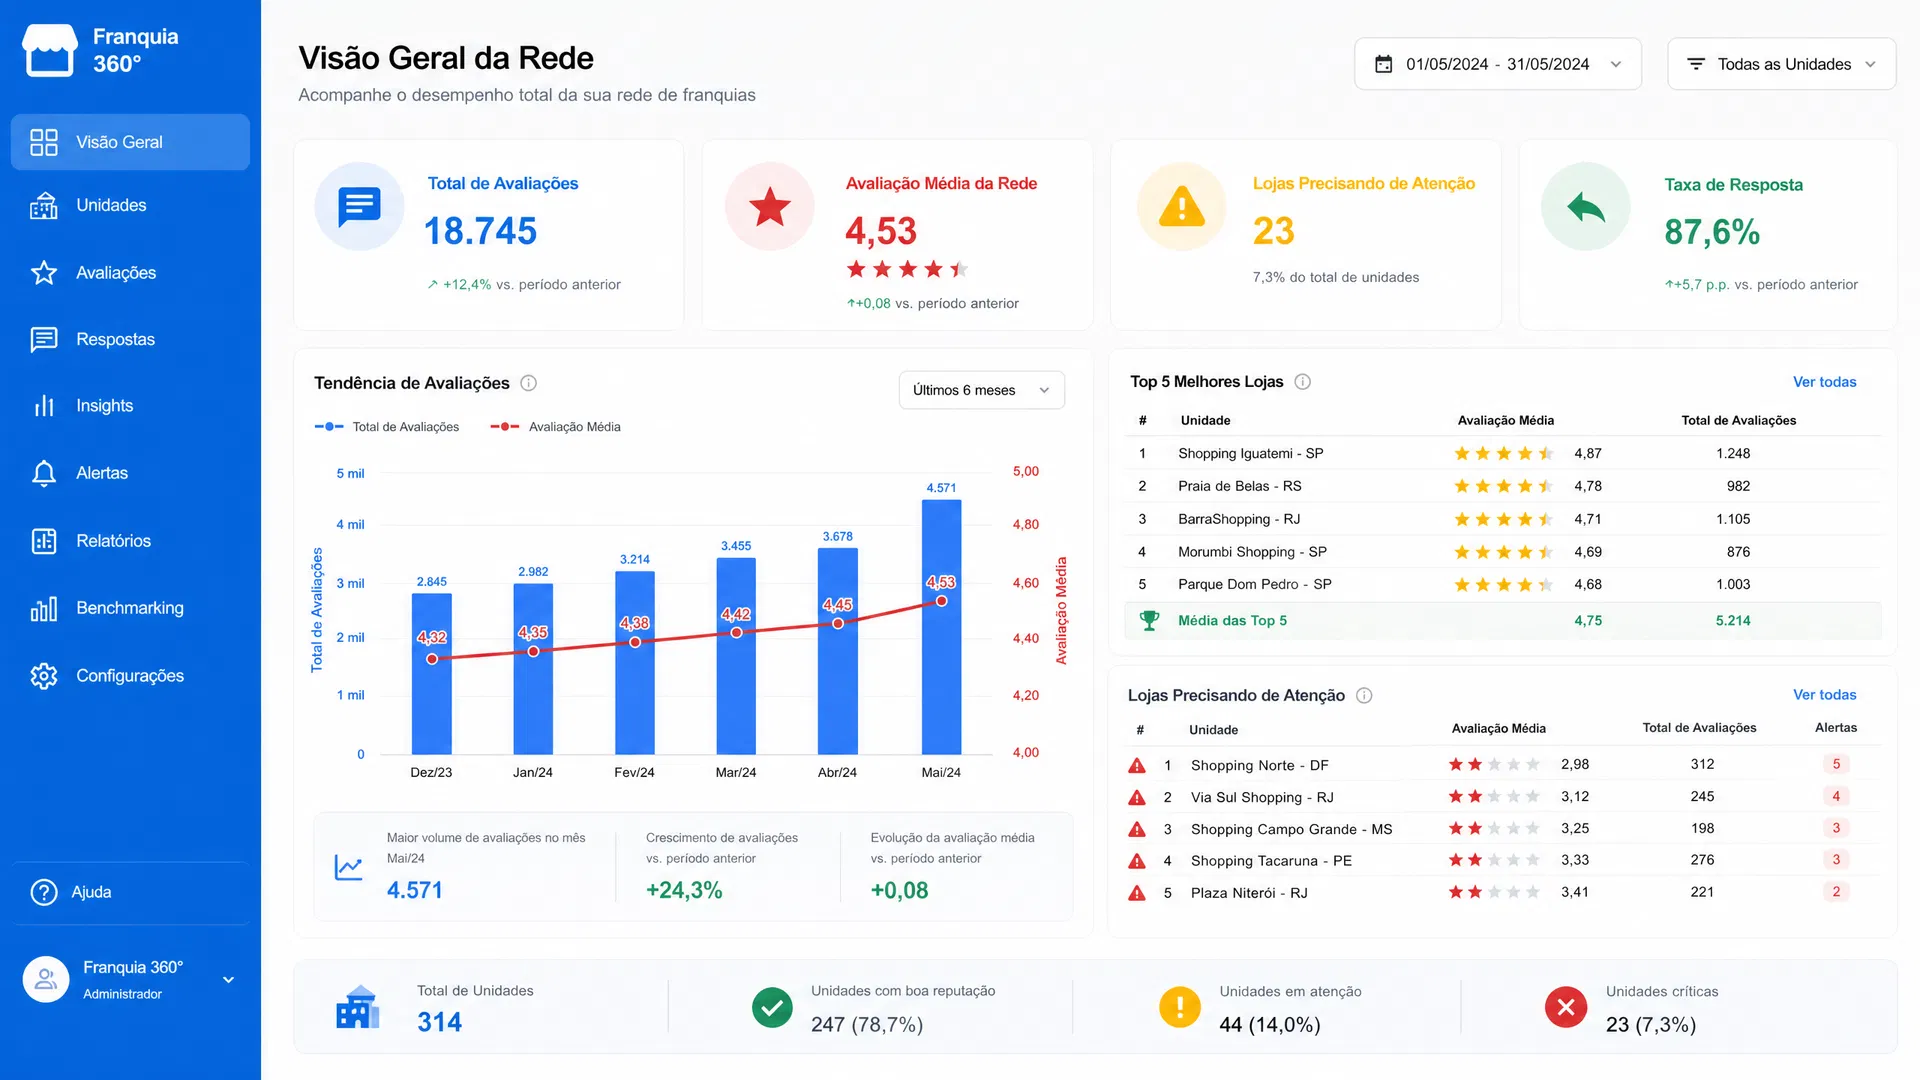Click the Franquia 360° store logo icon
Viewport: 1920px width, 1080px height.
point(49,50)
